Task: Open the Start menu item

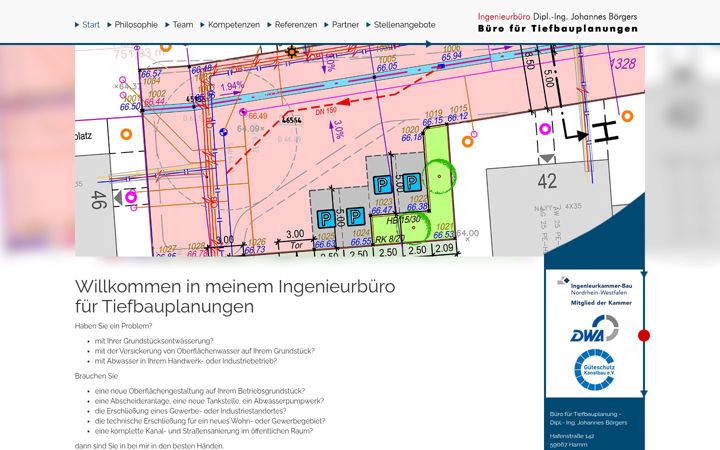Action: (90, 25)
